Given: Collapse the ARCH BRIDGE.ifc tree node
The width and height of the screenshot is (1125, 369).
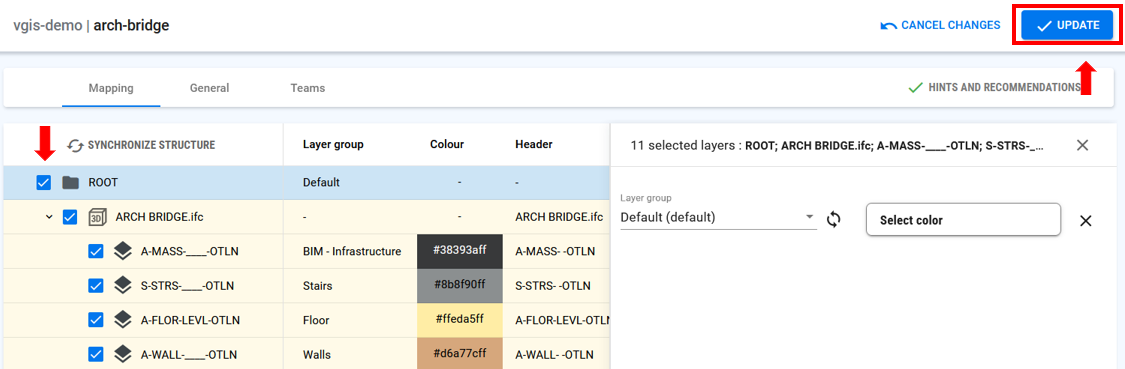Looking at the screenshot, I should (49, 217).
